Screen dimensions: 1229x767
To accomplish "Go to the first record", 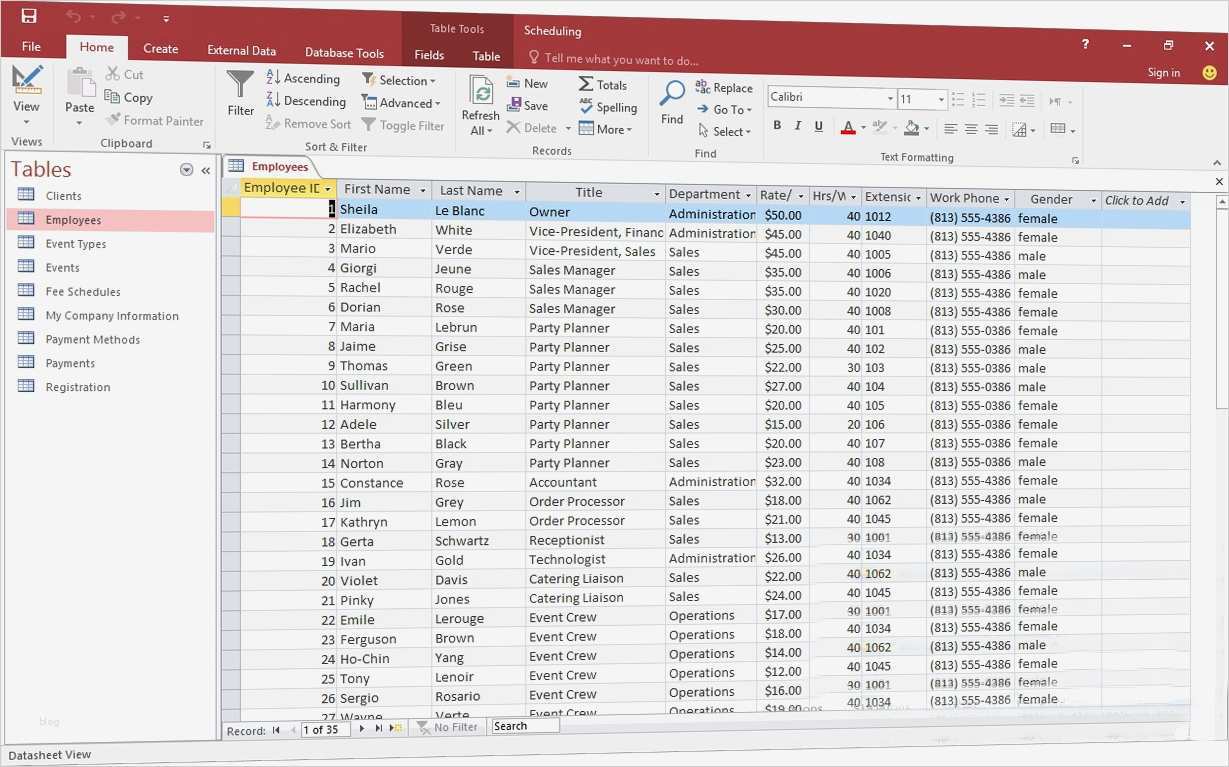I will pos(277,730).
